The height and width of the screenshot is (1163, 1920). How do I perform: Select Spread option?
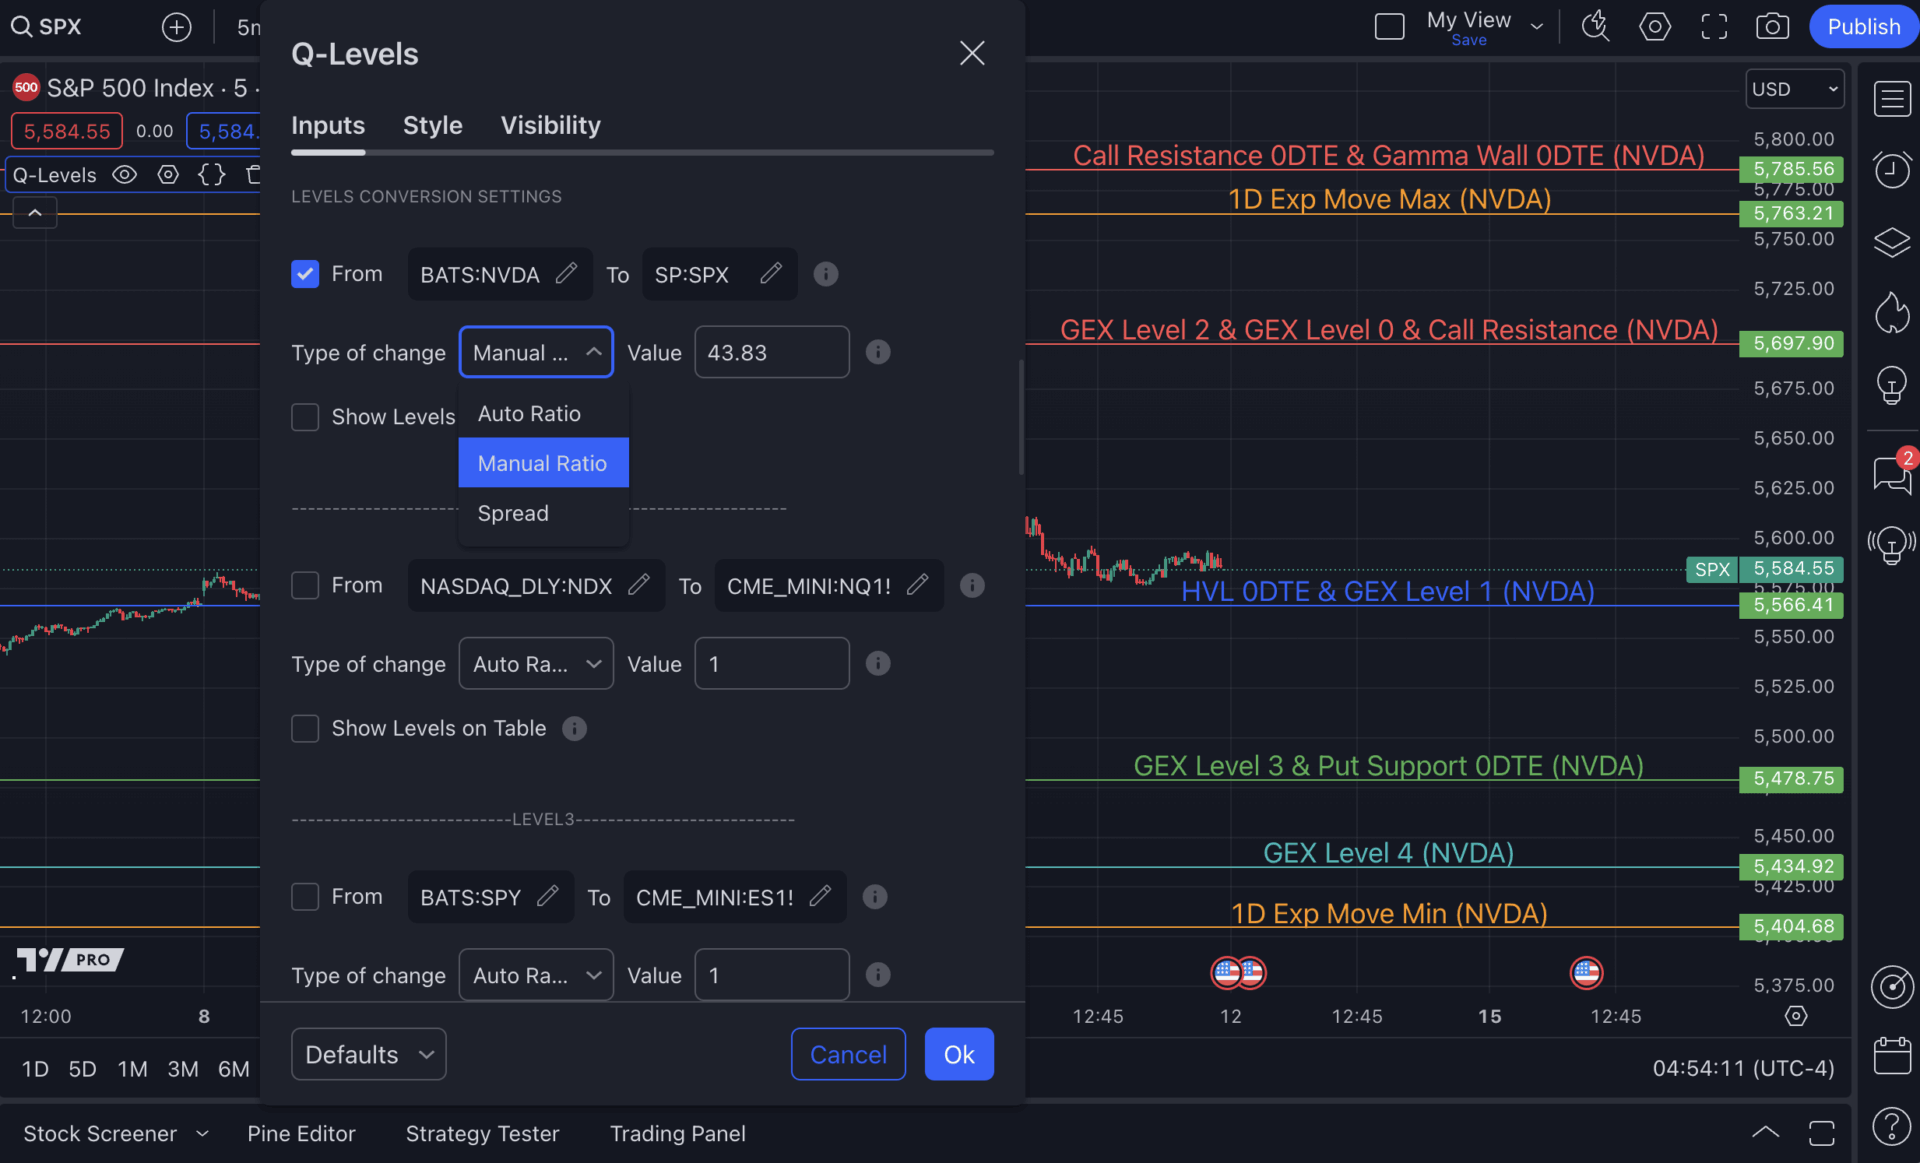coord(543,513)
